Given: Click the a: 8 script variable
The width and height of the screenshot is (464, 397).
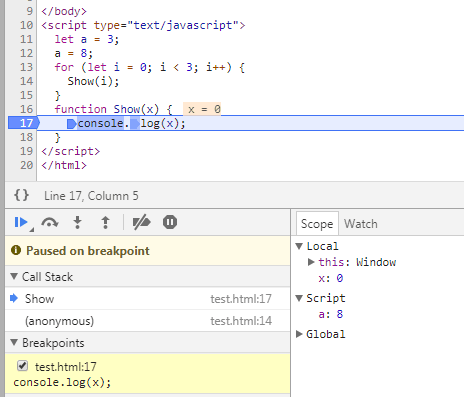Looking at the screenshot, I should point(330,314).
